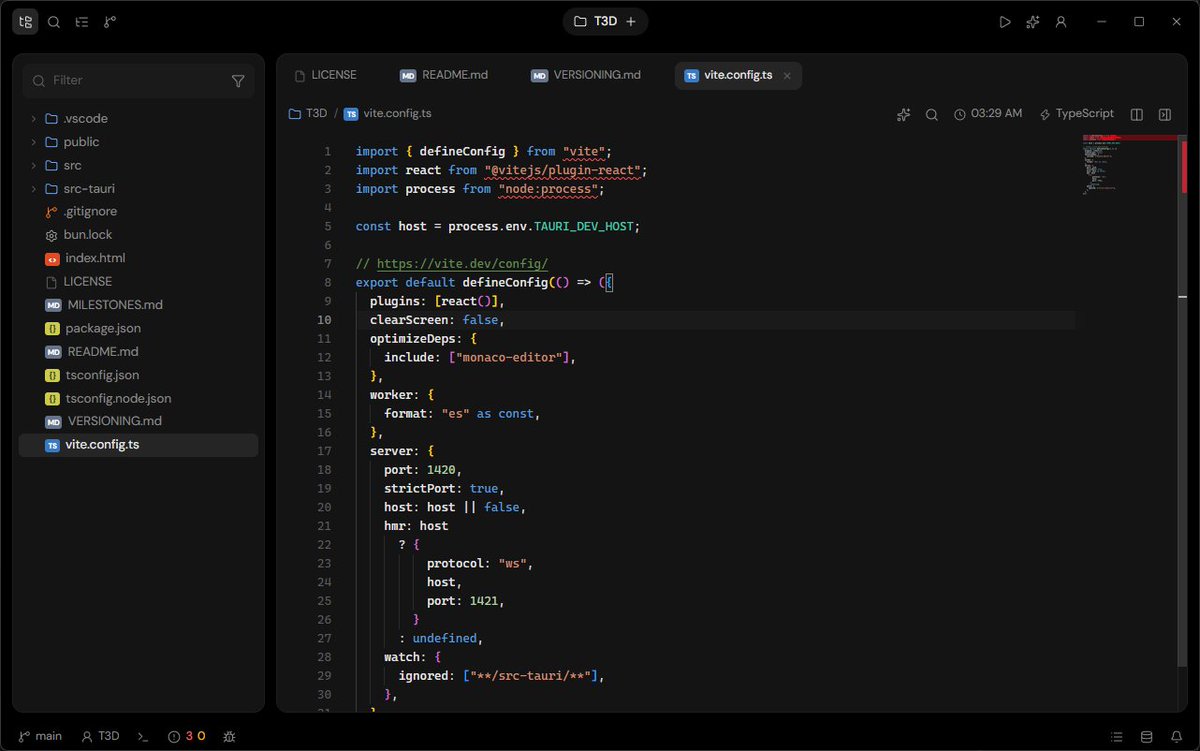
Task: Click T3D folder in breadcrumb
Action: (x=308, y=114)
